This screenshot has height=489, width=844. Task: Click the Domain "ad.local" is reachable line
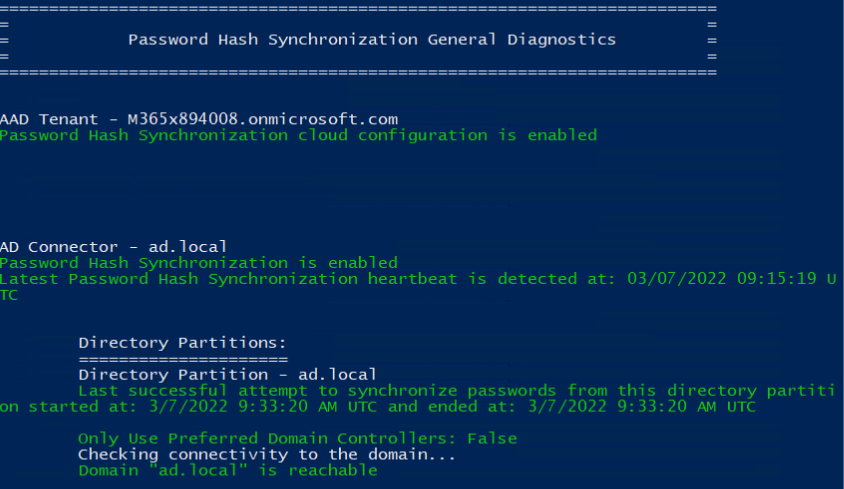[228, 470]
